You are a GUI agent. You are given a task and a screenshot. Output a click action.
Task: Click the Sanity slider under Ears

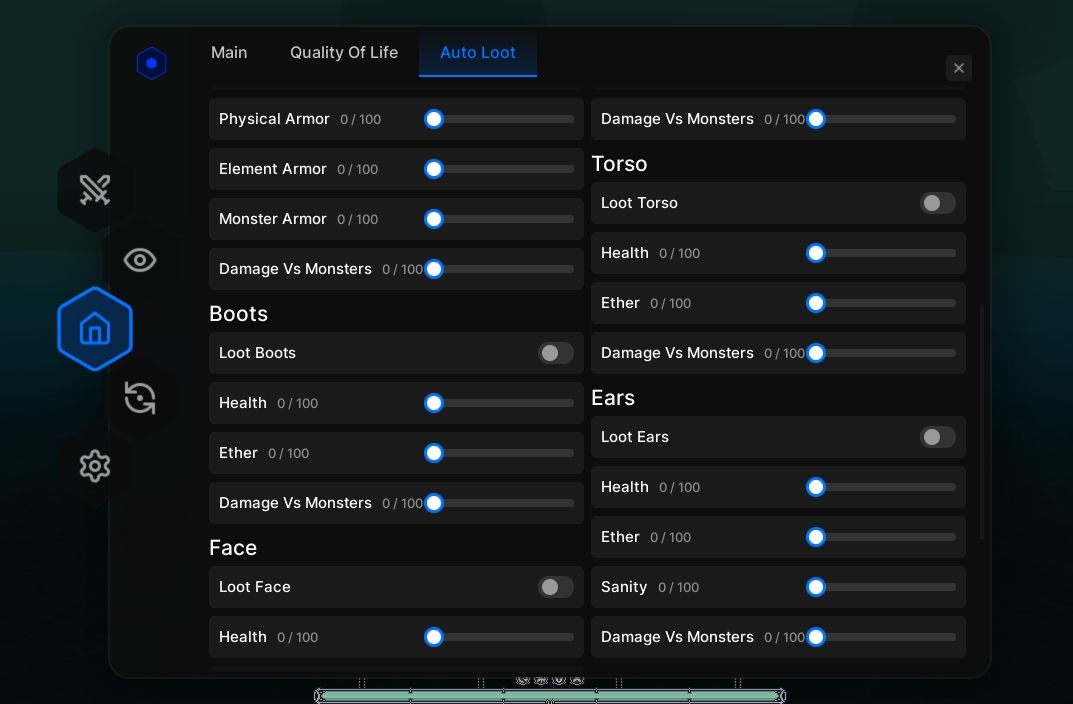[x=816, y=587]
